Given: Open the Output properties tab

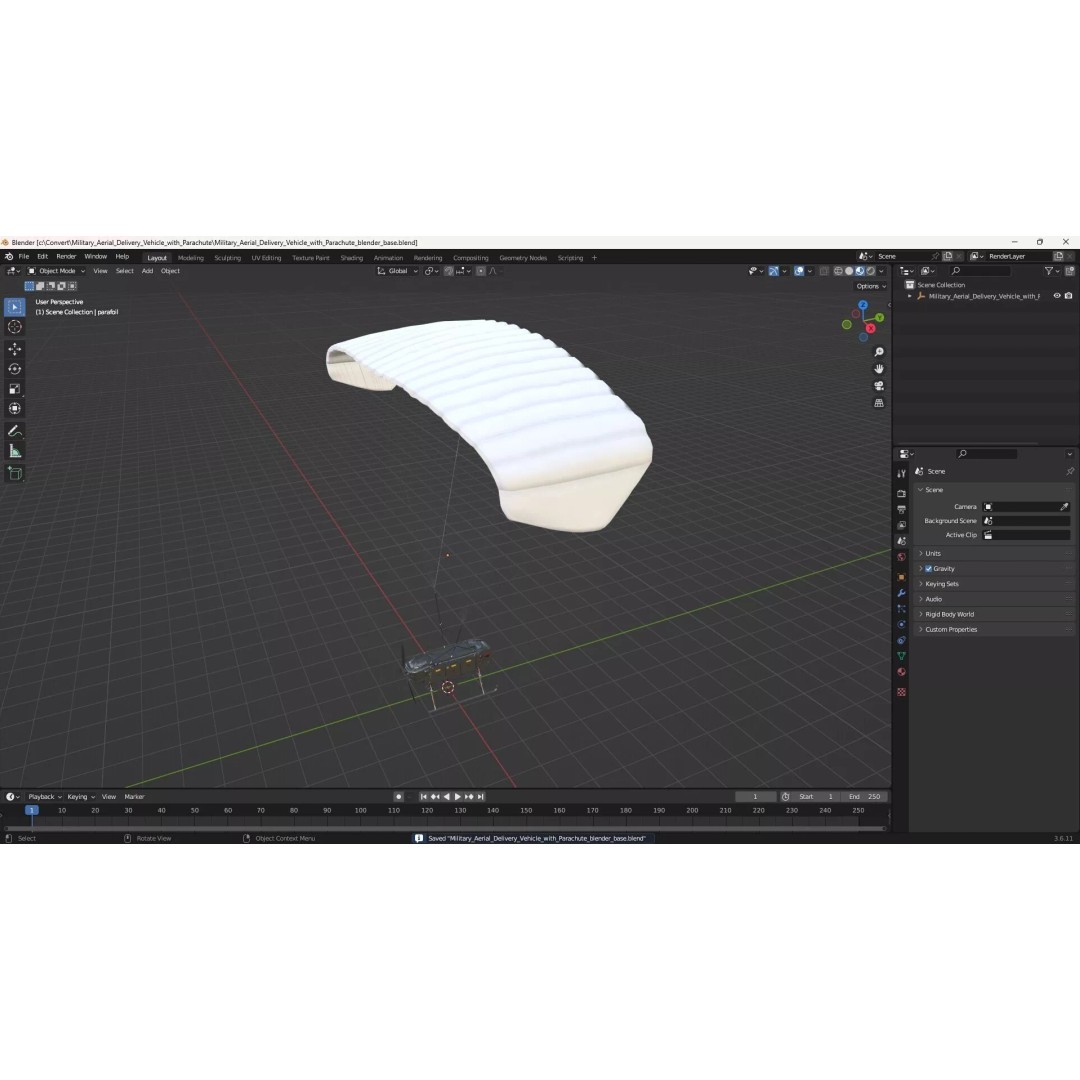Looking at the screenshot, I should (901, 510).
